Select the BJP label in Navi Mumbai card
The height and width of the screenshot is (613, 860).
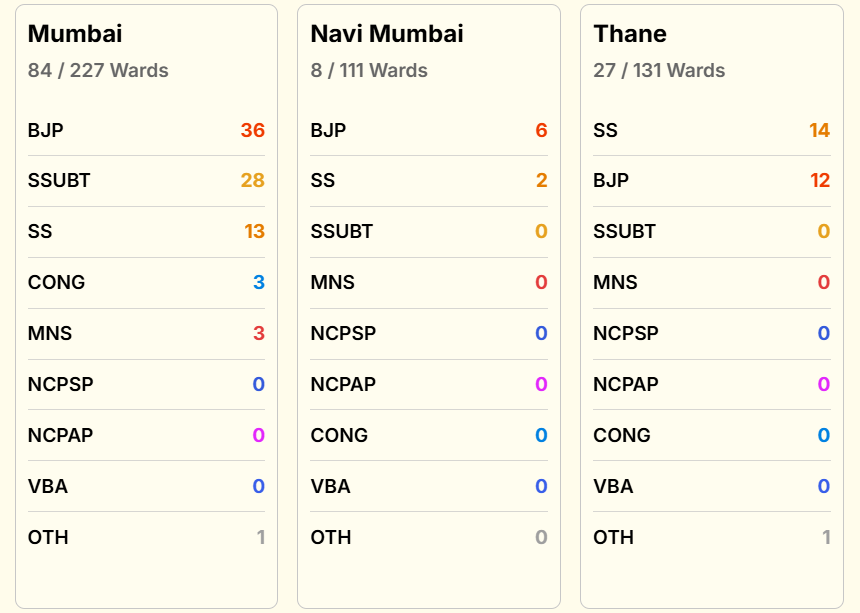329,130
